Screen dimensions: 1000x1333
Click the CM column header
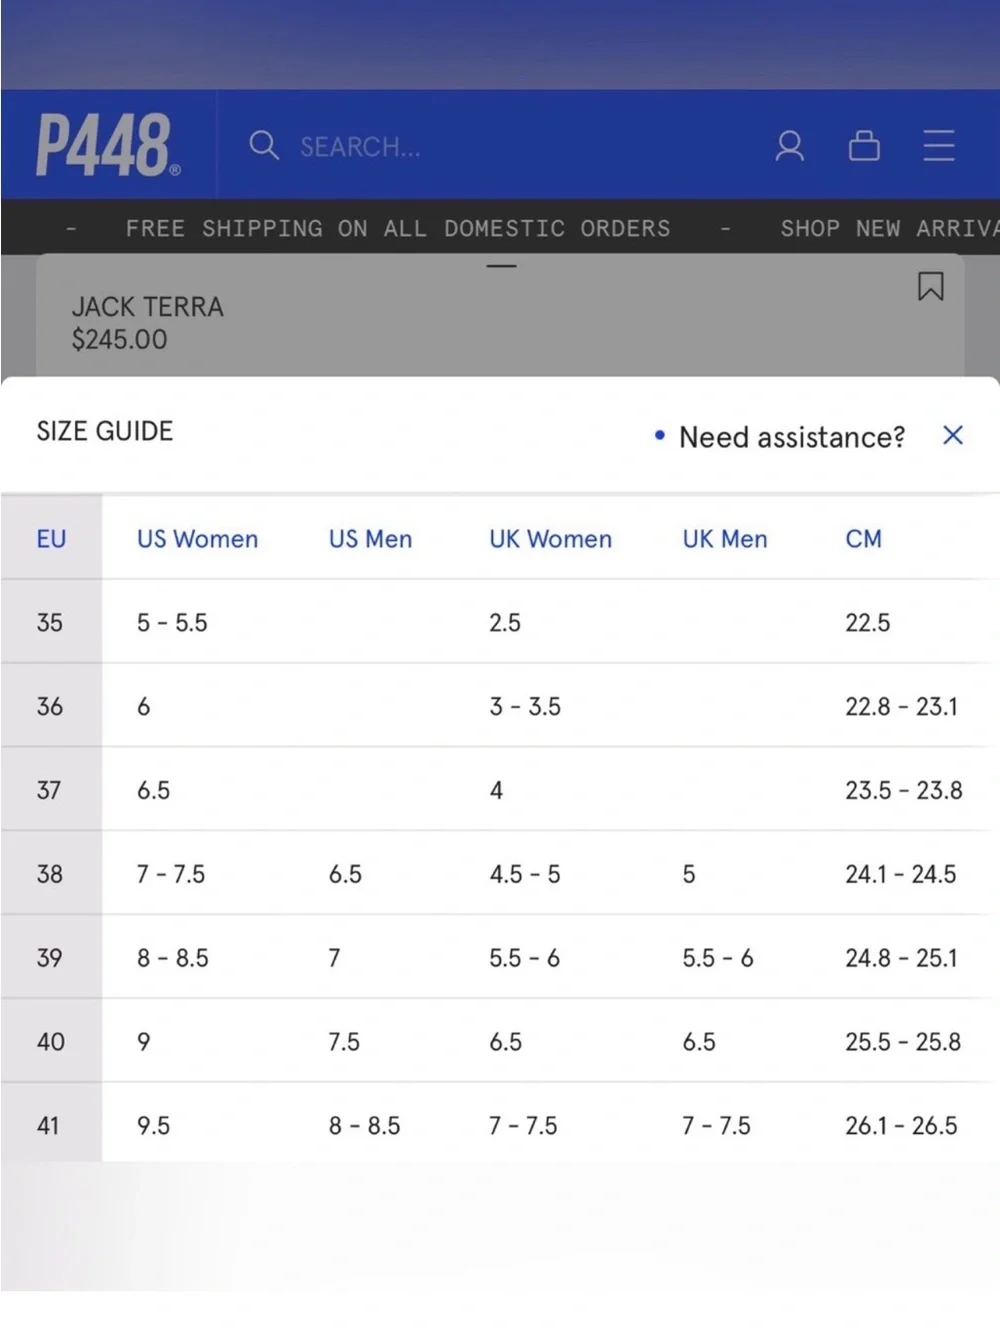tap(864, 539)
